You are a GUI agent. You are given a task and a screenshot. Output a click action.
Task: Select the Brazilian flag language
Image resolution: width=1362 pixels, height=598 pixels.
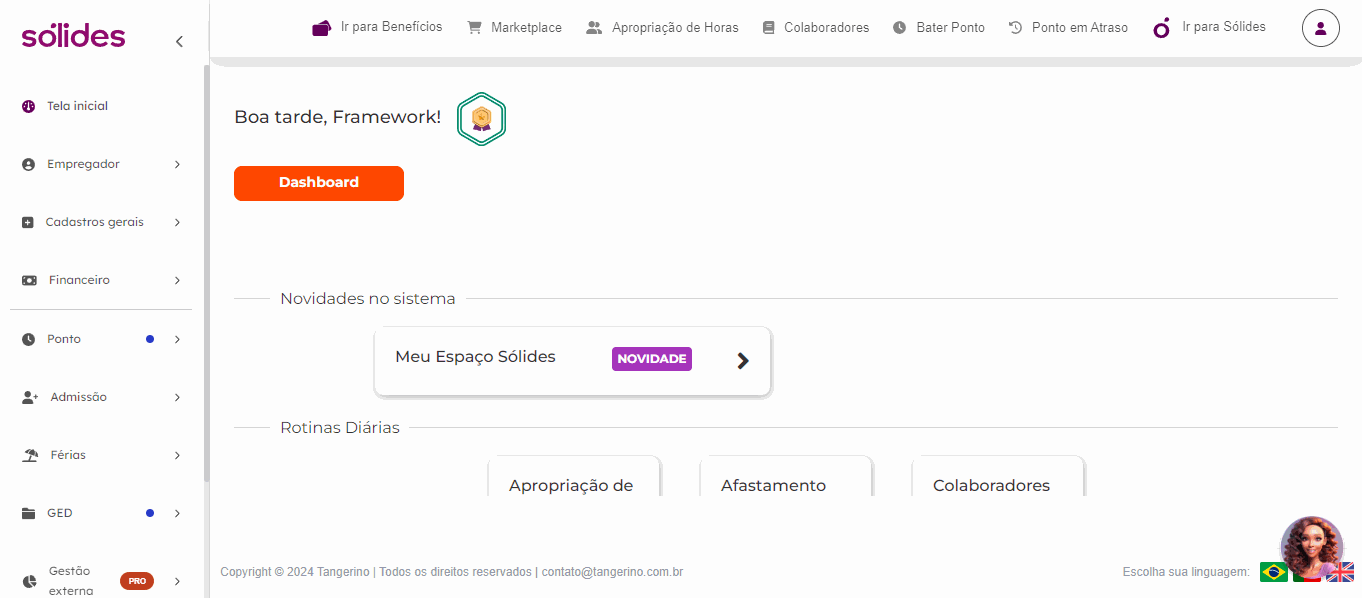(x=1274, y=572)
